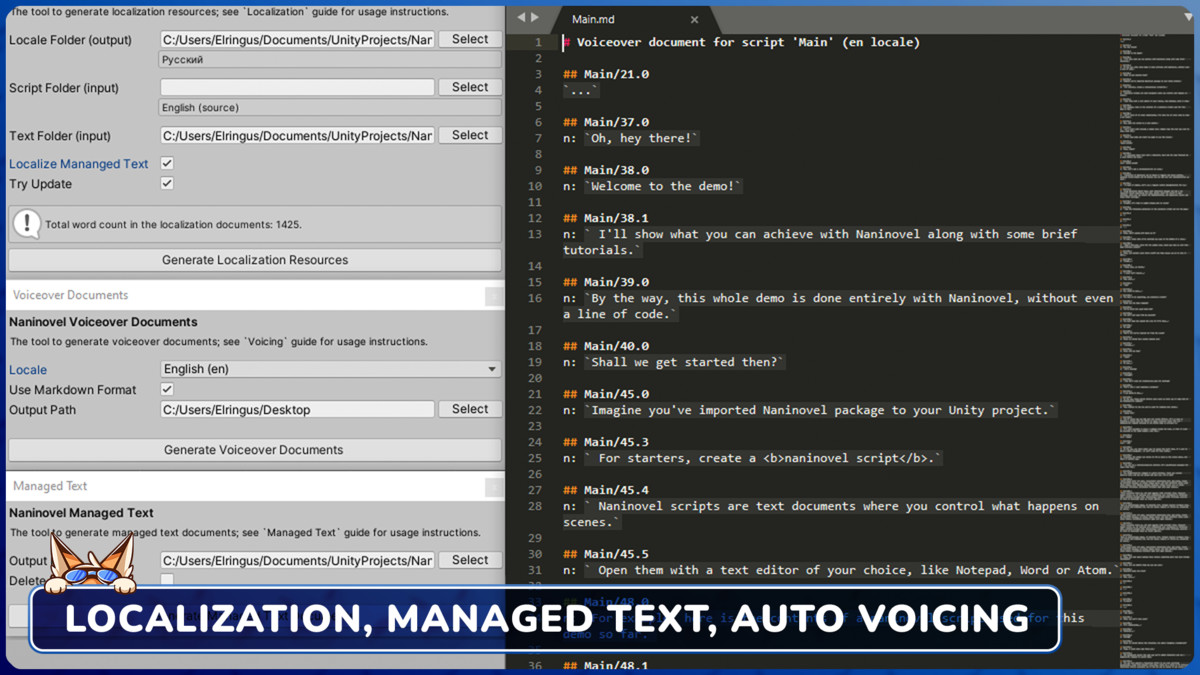
Task: Toggle the Localize Managed Text checkbox
Action: pos(167,163)
